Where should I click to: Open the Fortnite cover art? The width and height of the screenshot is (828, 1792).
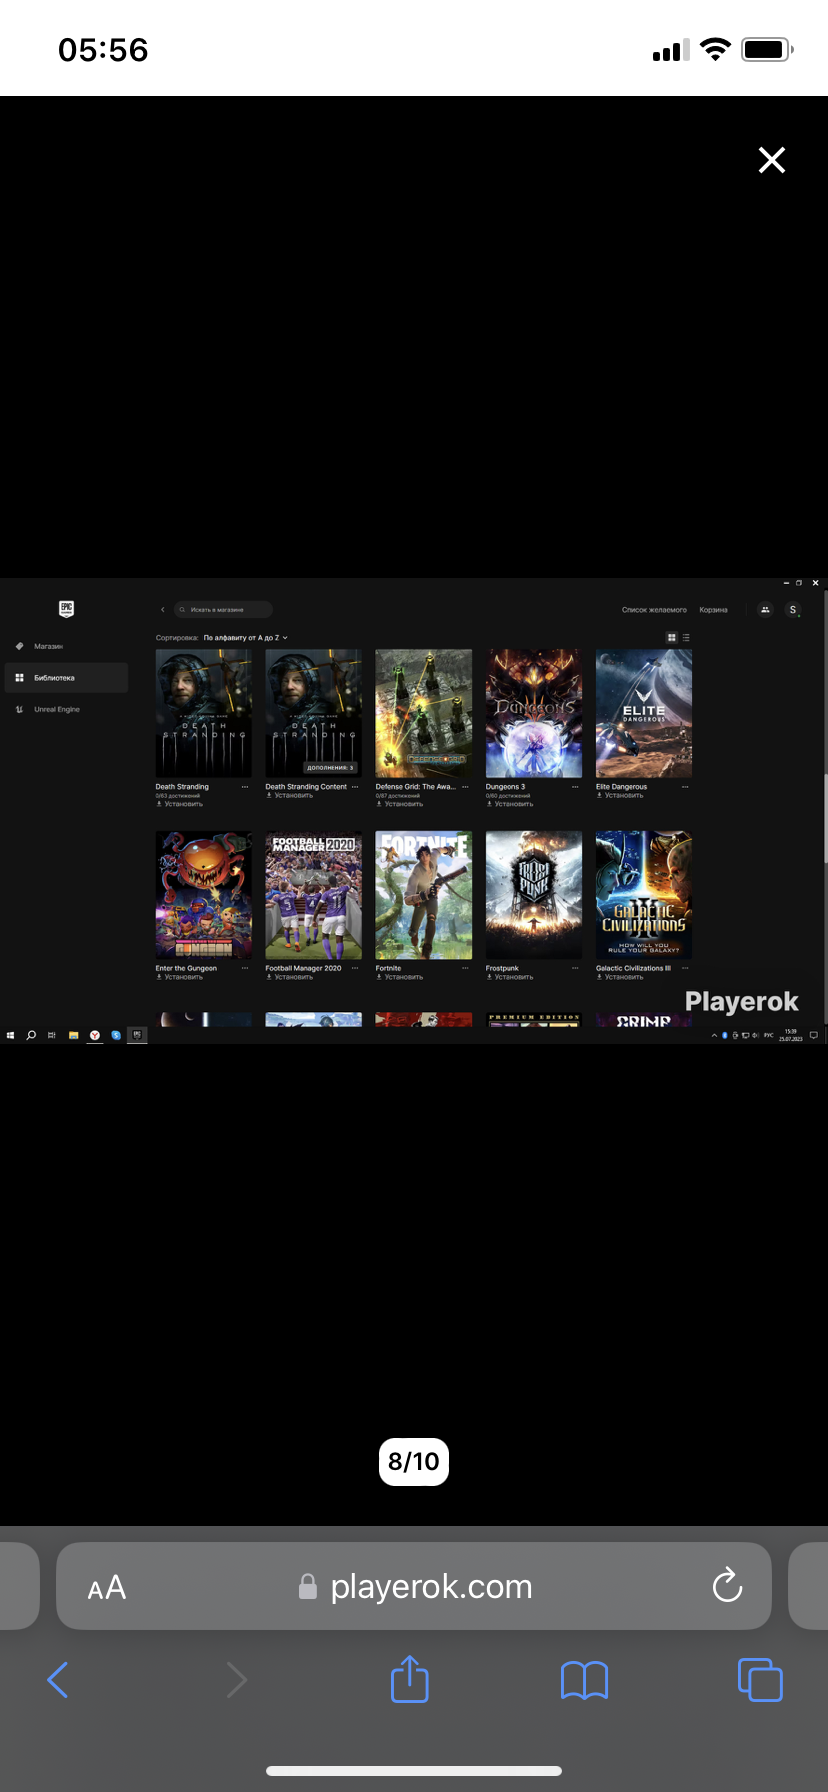pyautogui.click(x=424, y=895)
